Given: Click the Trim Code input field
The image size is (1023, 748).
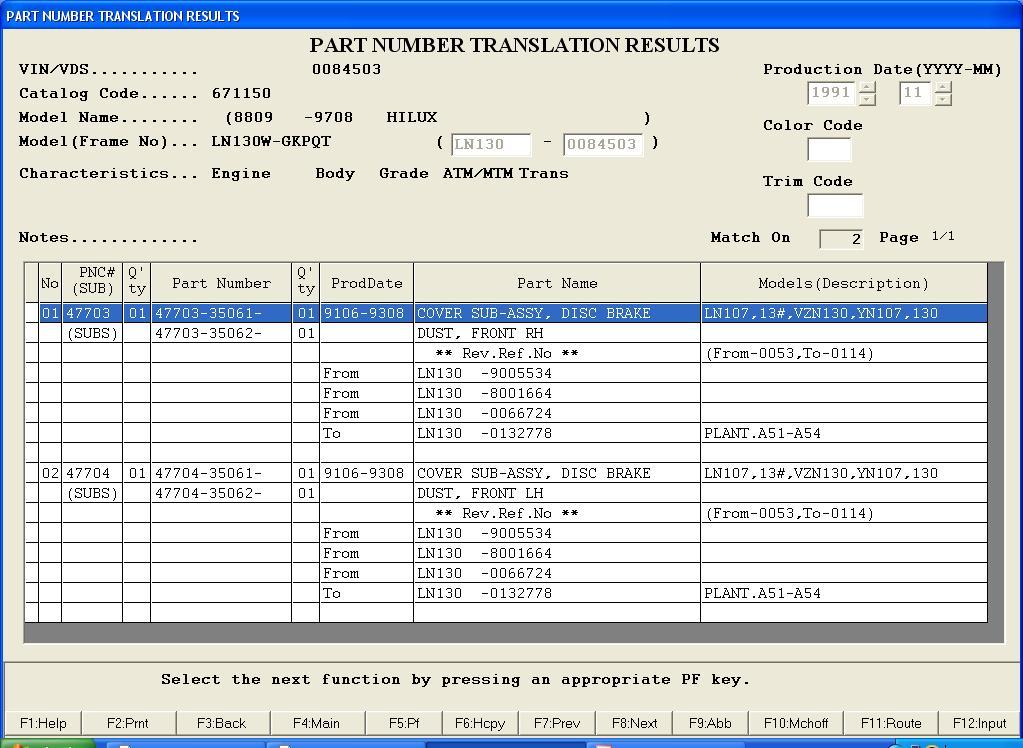Looking at the screenshot, I should (834, 206).
